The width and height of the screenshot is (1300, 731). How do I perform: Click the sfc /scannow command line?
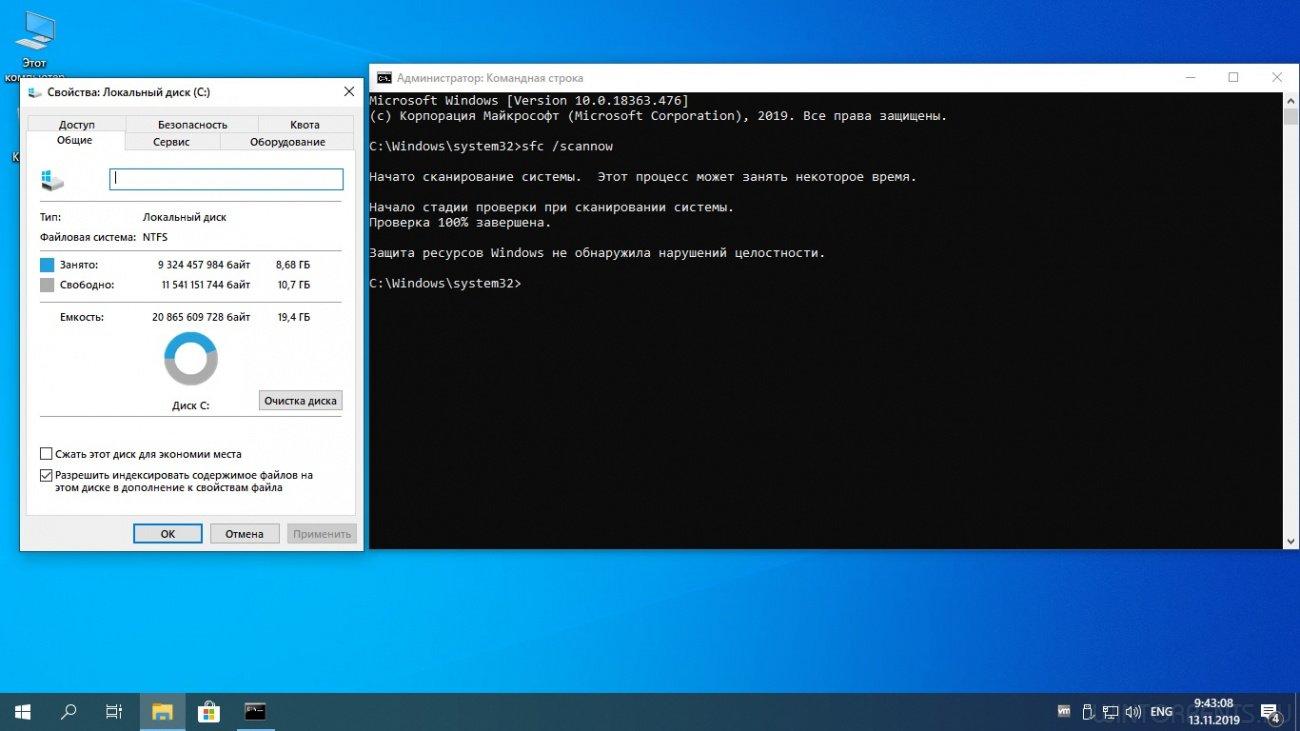click(x=491, y=146)
